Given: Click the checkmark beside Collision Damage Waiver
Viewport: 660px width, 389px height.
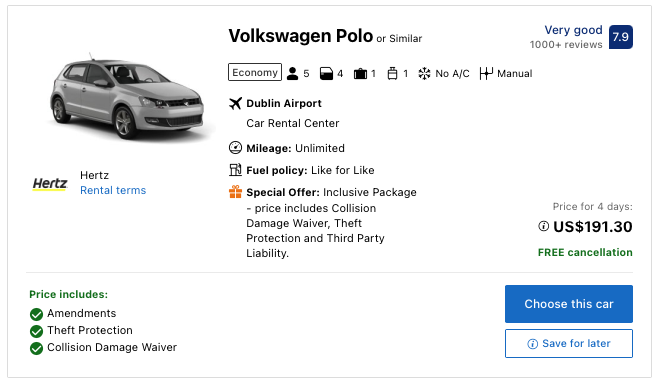Looking at the screenshot, I should (37, 349).
